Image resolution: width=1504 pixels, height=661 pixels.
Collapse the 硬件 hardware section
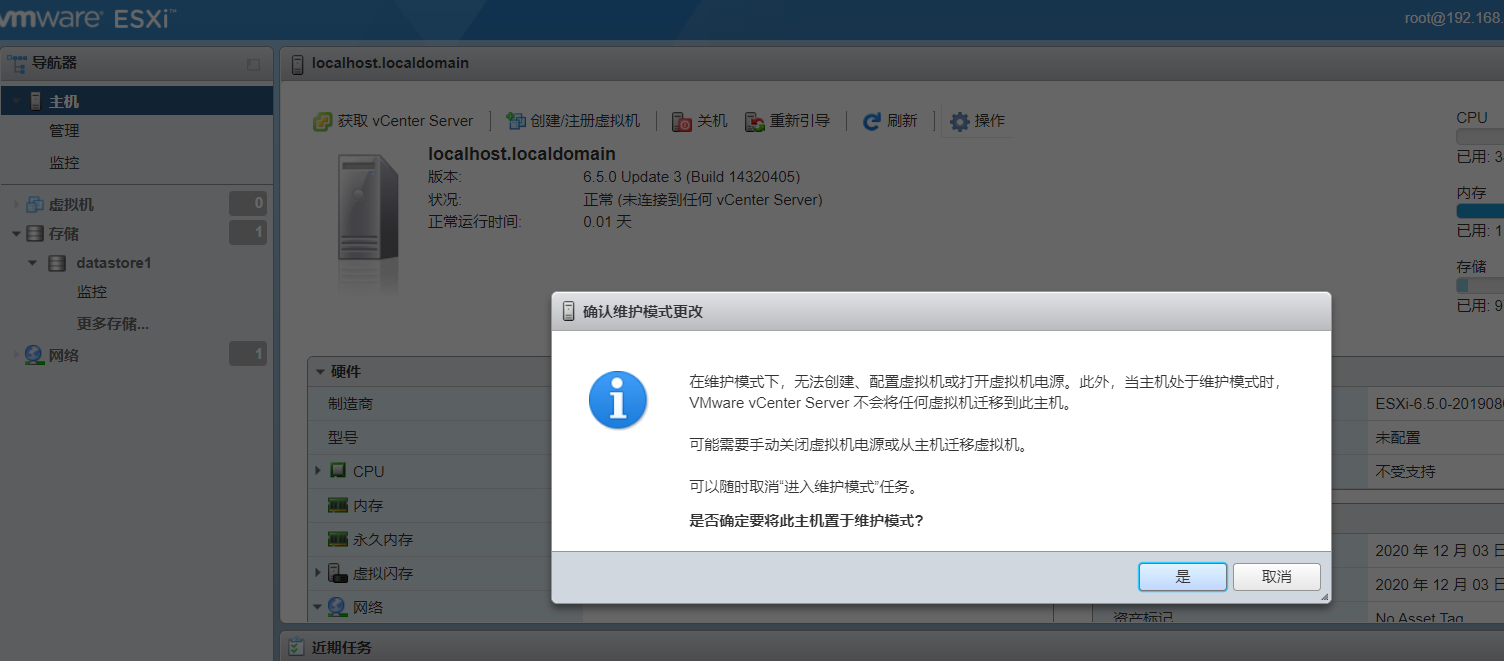321,371
